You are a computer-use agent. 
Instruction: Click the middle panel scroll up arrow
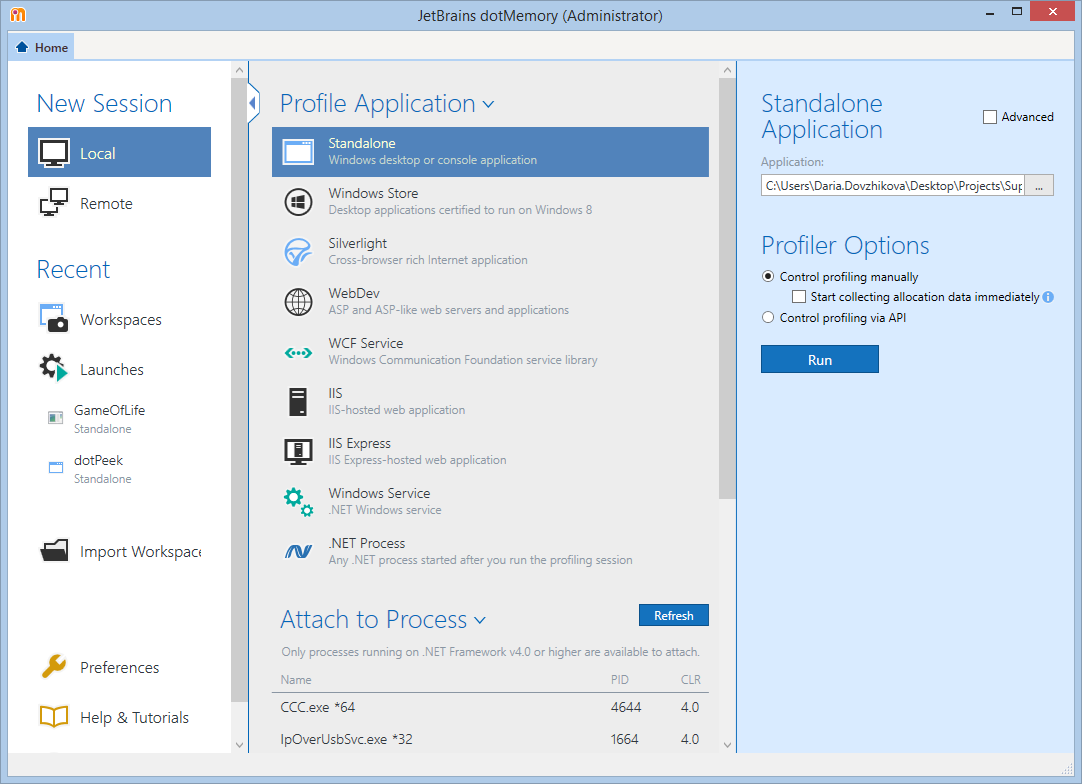click(727, 70)
